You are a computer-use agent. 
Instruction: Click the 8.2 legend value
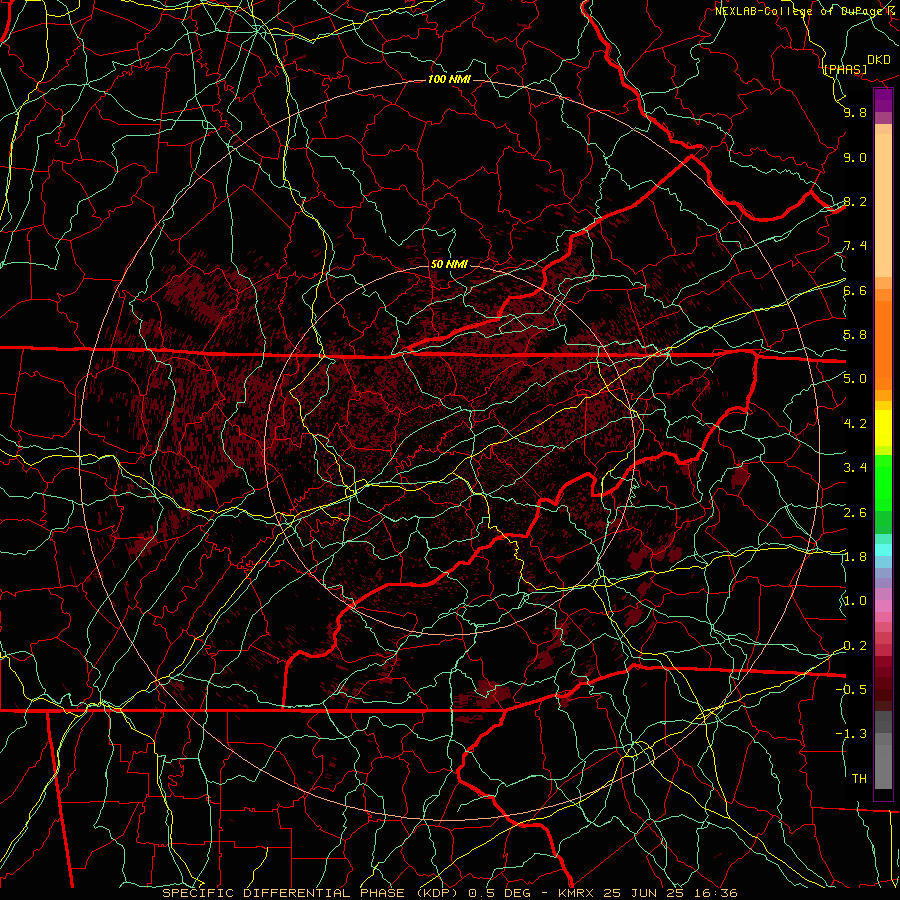coord(855,201)
